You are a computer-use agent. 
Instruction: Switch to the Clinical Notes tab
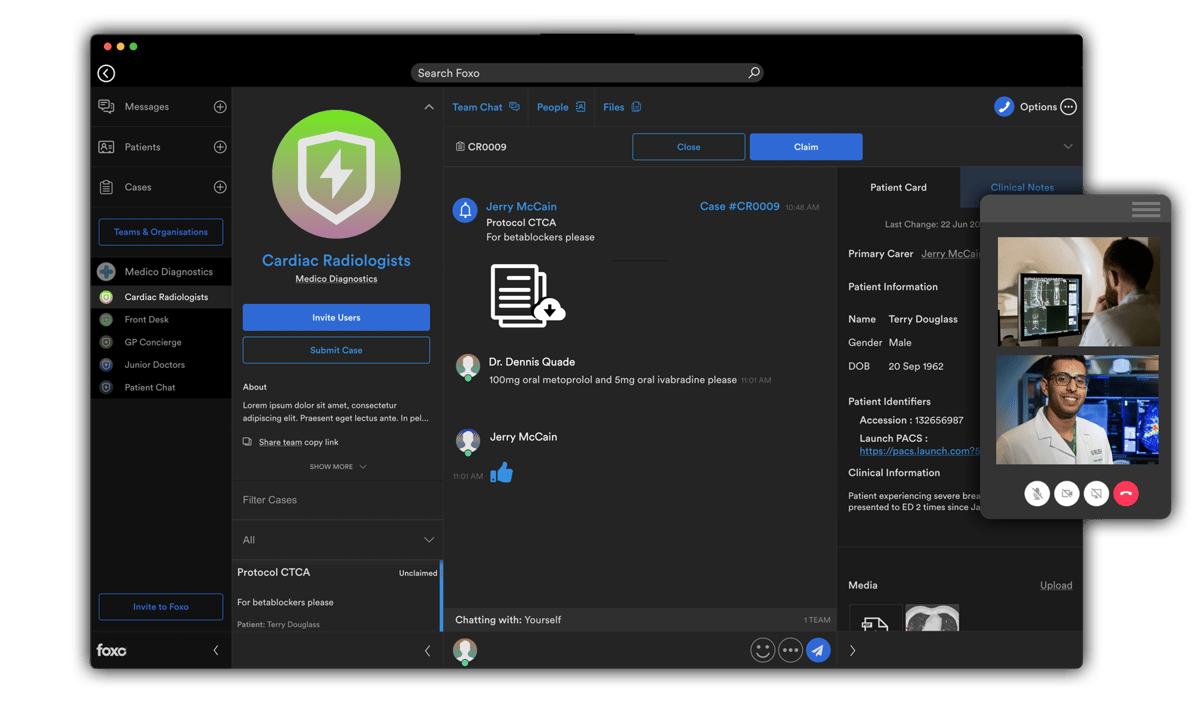point(1021,187)
